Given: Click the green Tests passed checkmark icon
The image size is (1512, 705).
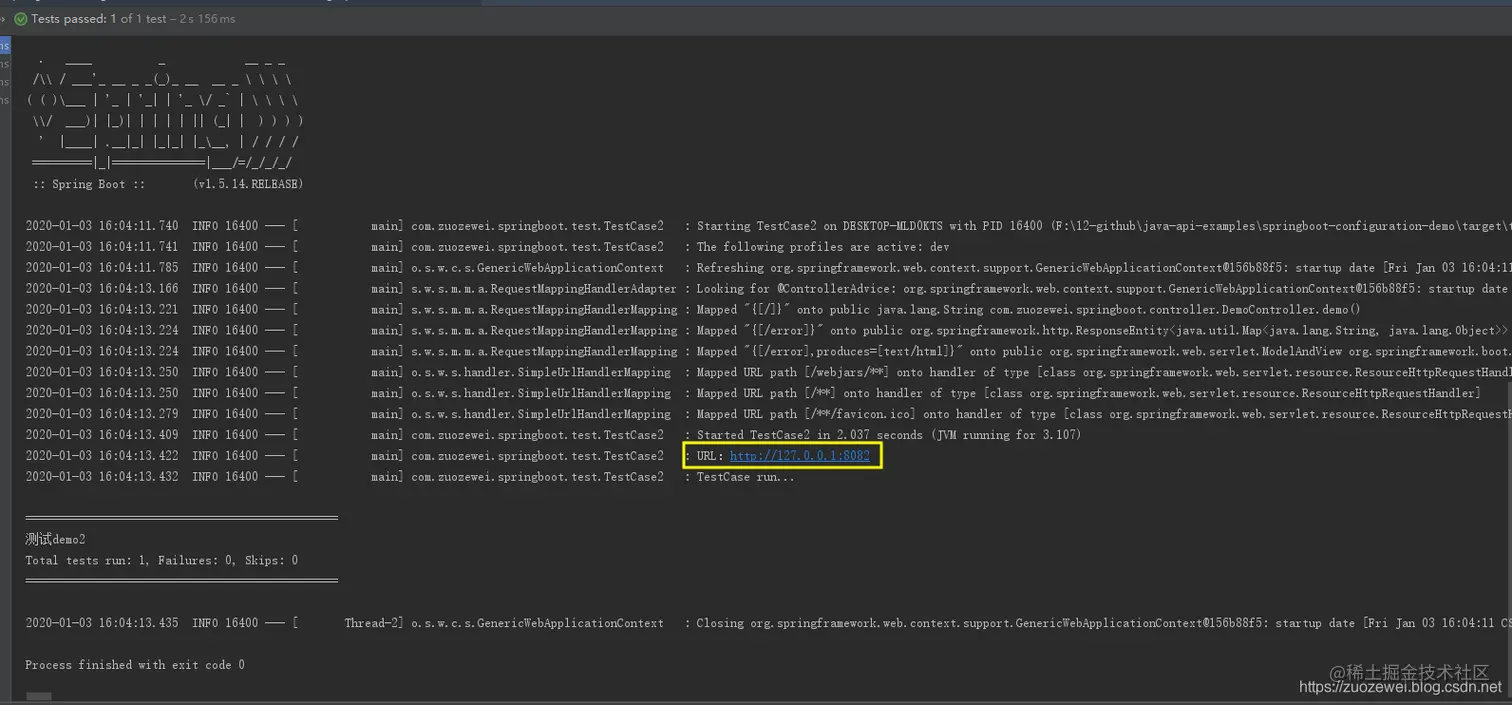Looking at the screenshot, I should 21,19.
